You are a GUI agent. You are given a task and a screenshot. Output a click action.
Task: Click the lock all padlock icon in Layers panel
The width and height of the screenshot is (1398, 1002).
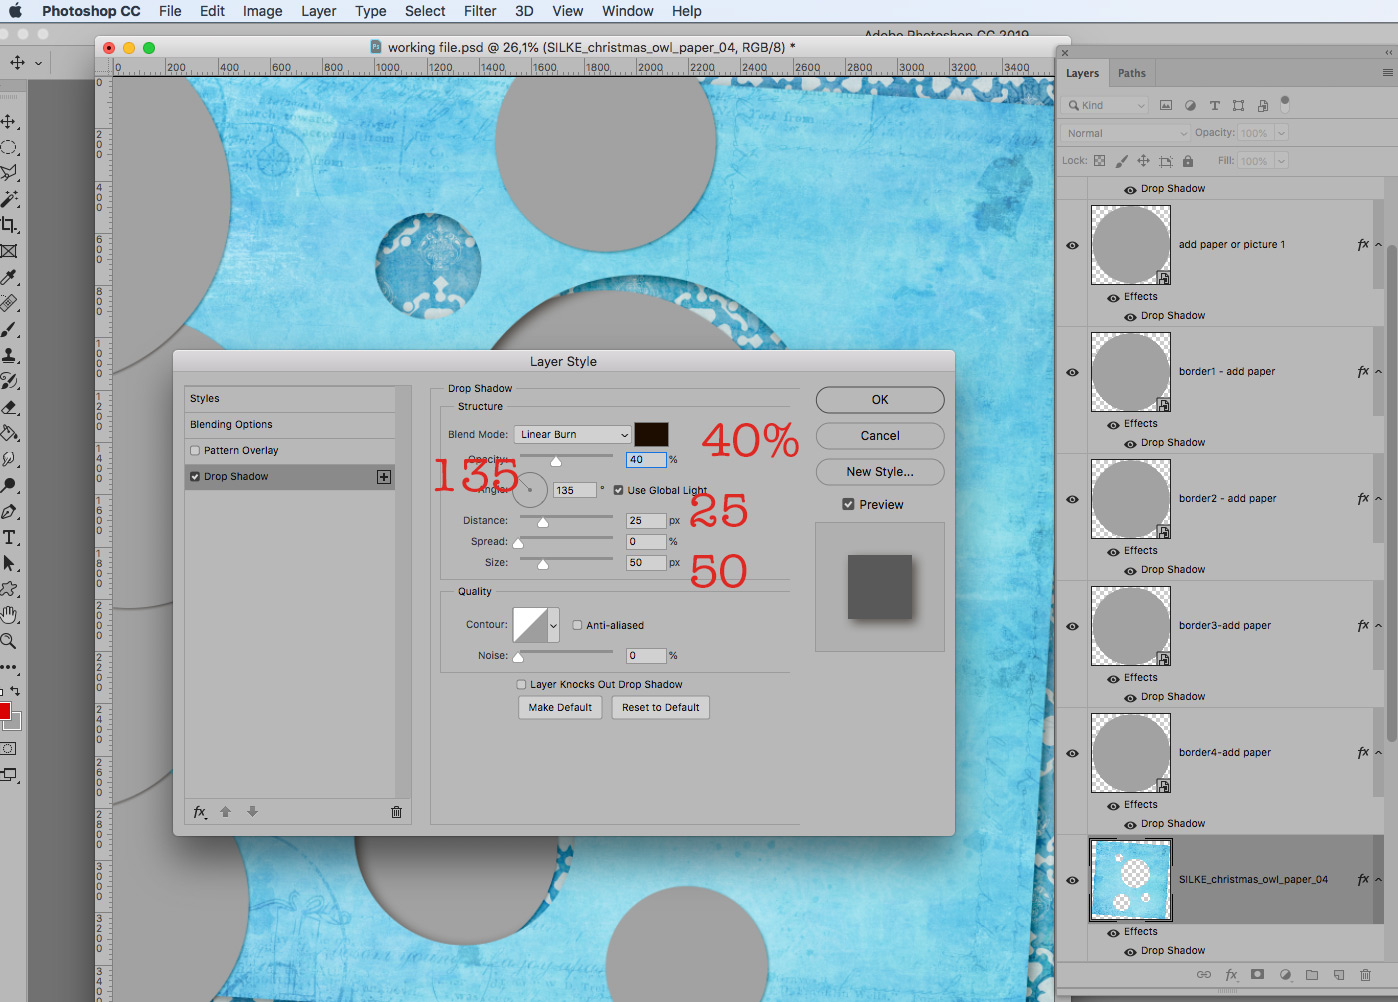1188,161
